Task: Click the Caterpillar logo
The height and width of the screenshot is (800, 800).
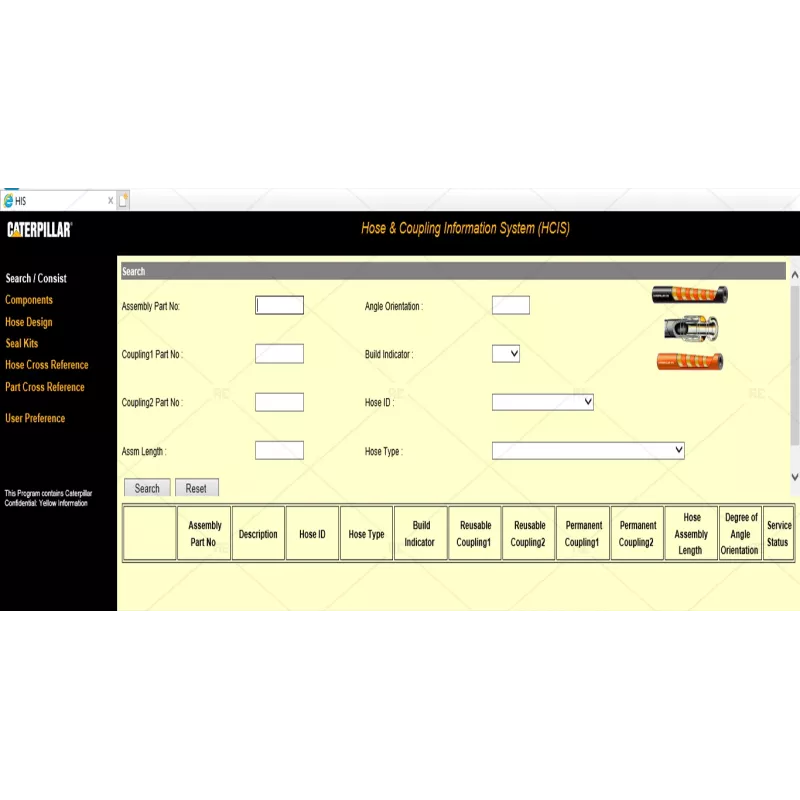Action: (40, 227)
